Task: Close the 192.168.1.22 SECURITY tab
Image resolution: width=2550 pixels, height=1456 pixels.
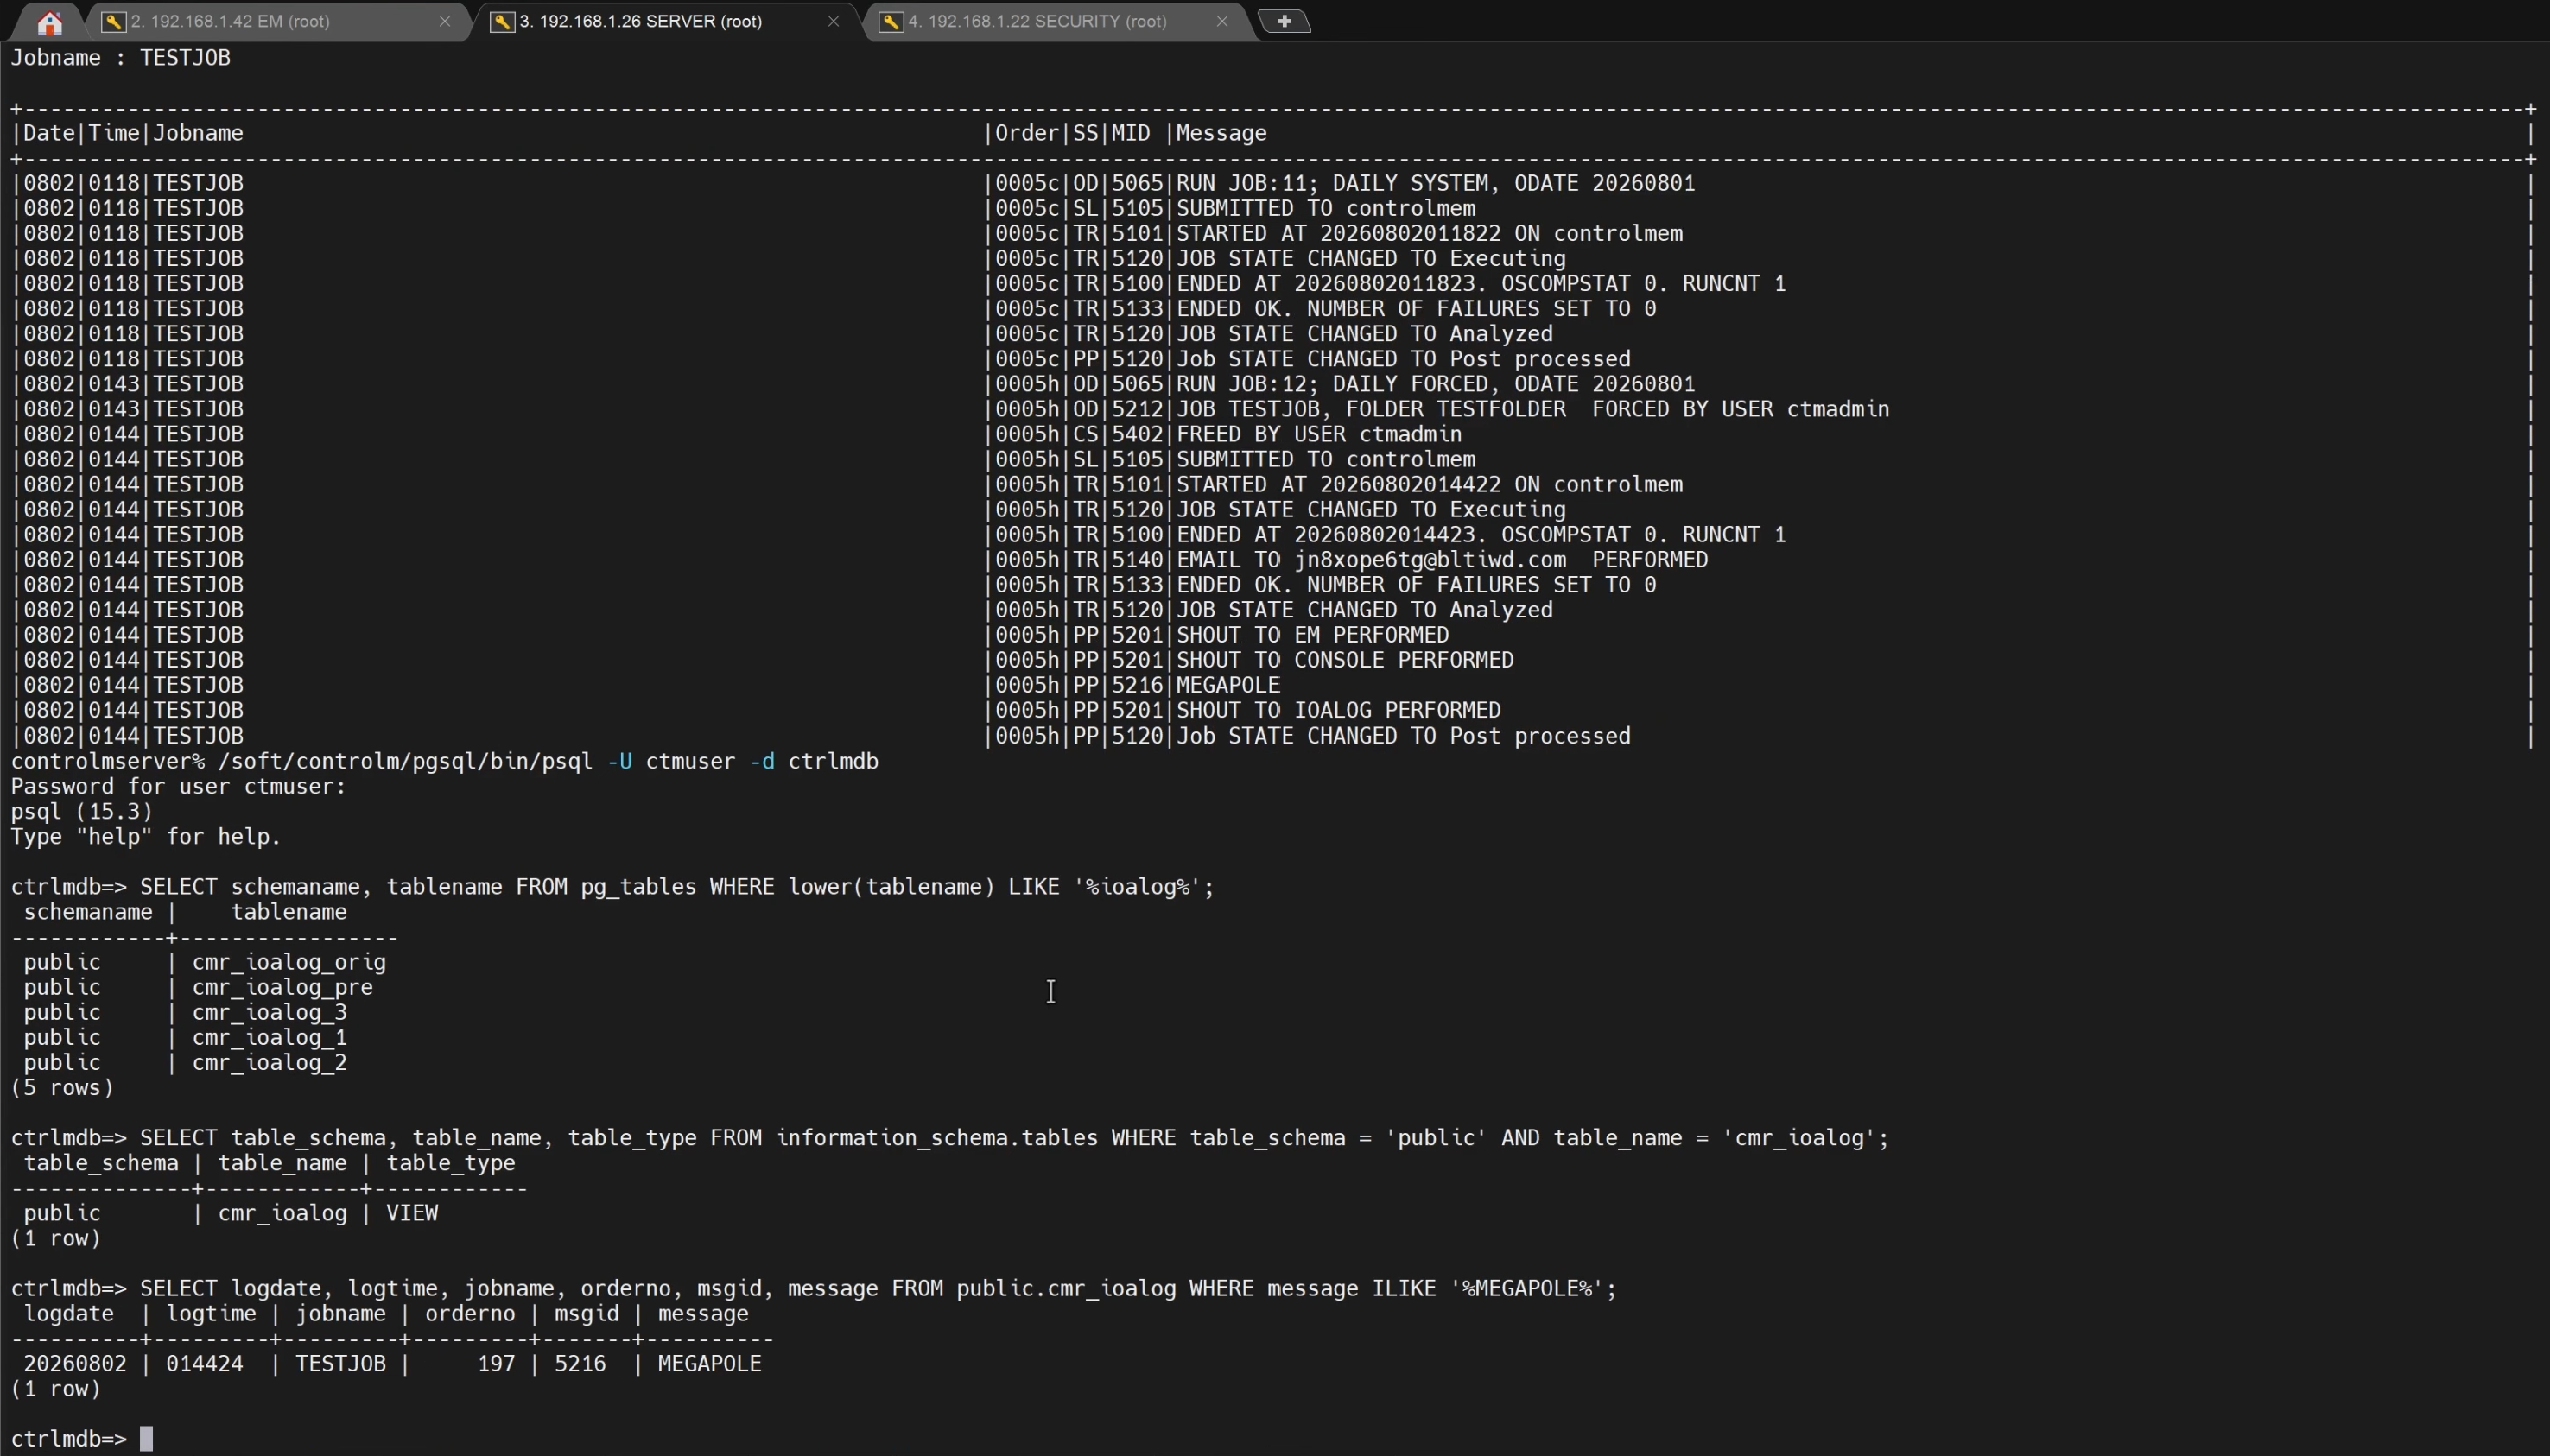Action: (1222, 21)
